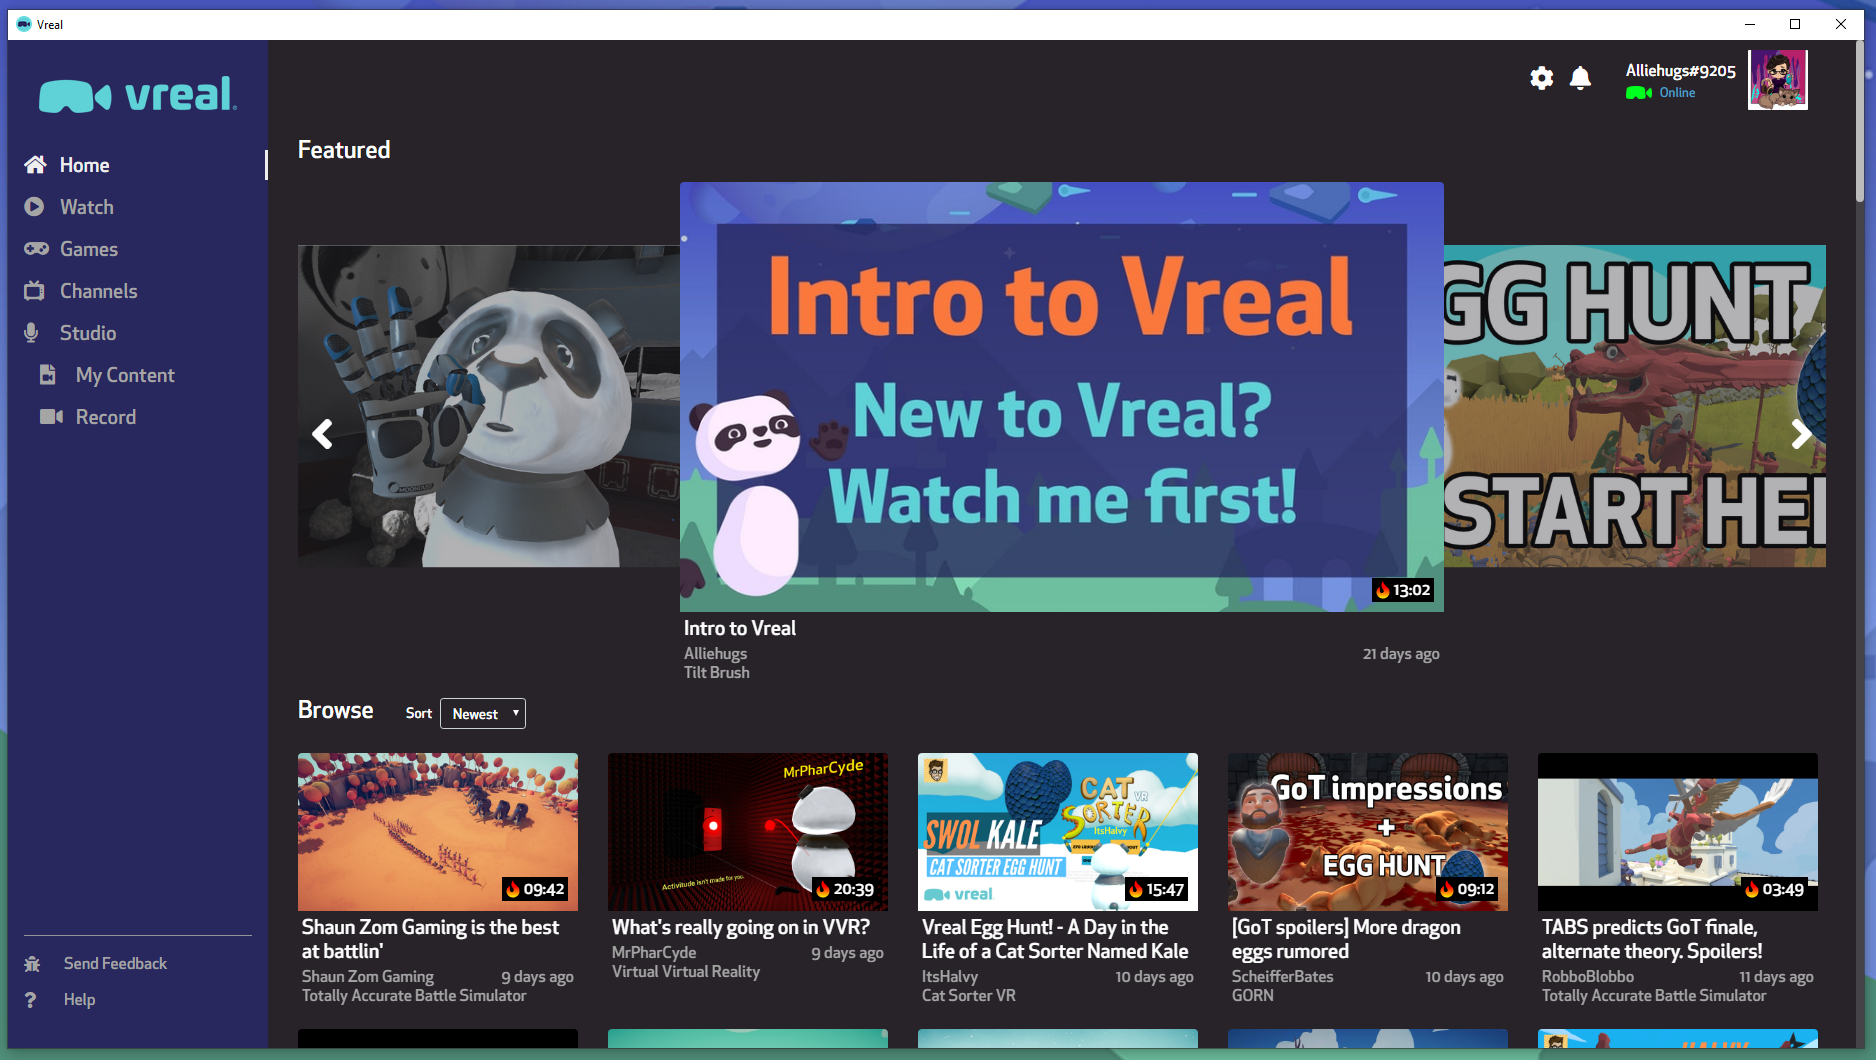Open the Sort dropdown set to Newest
This screenshot has width=1876, height=1060.
(483, 714)
